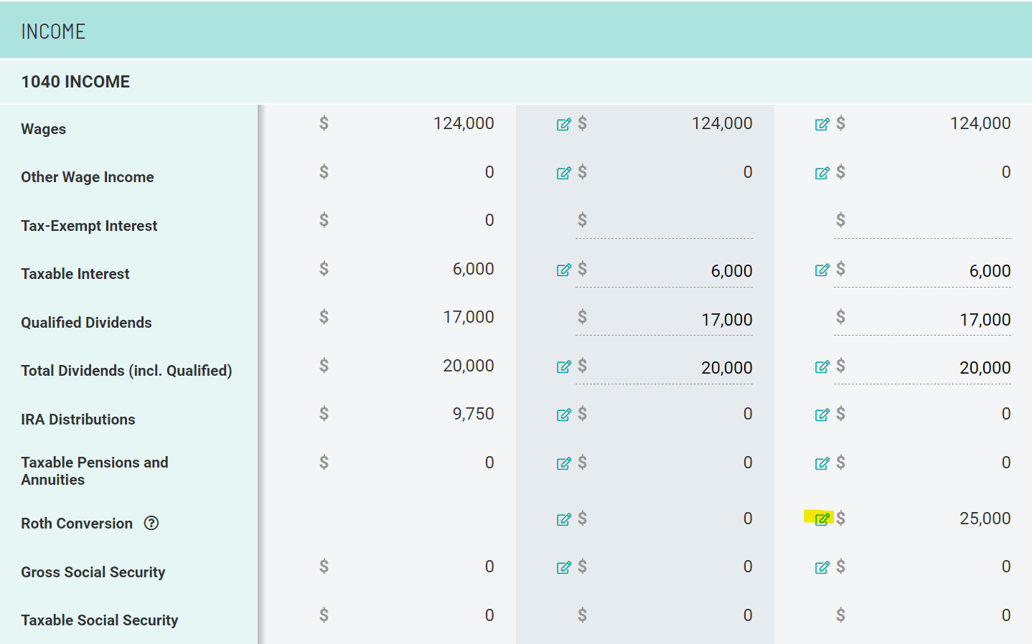Click the 1040 INCOME section header
The image size is (1032, 644).
76,82
